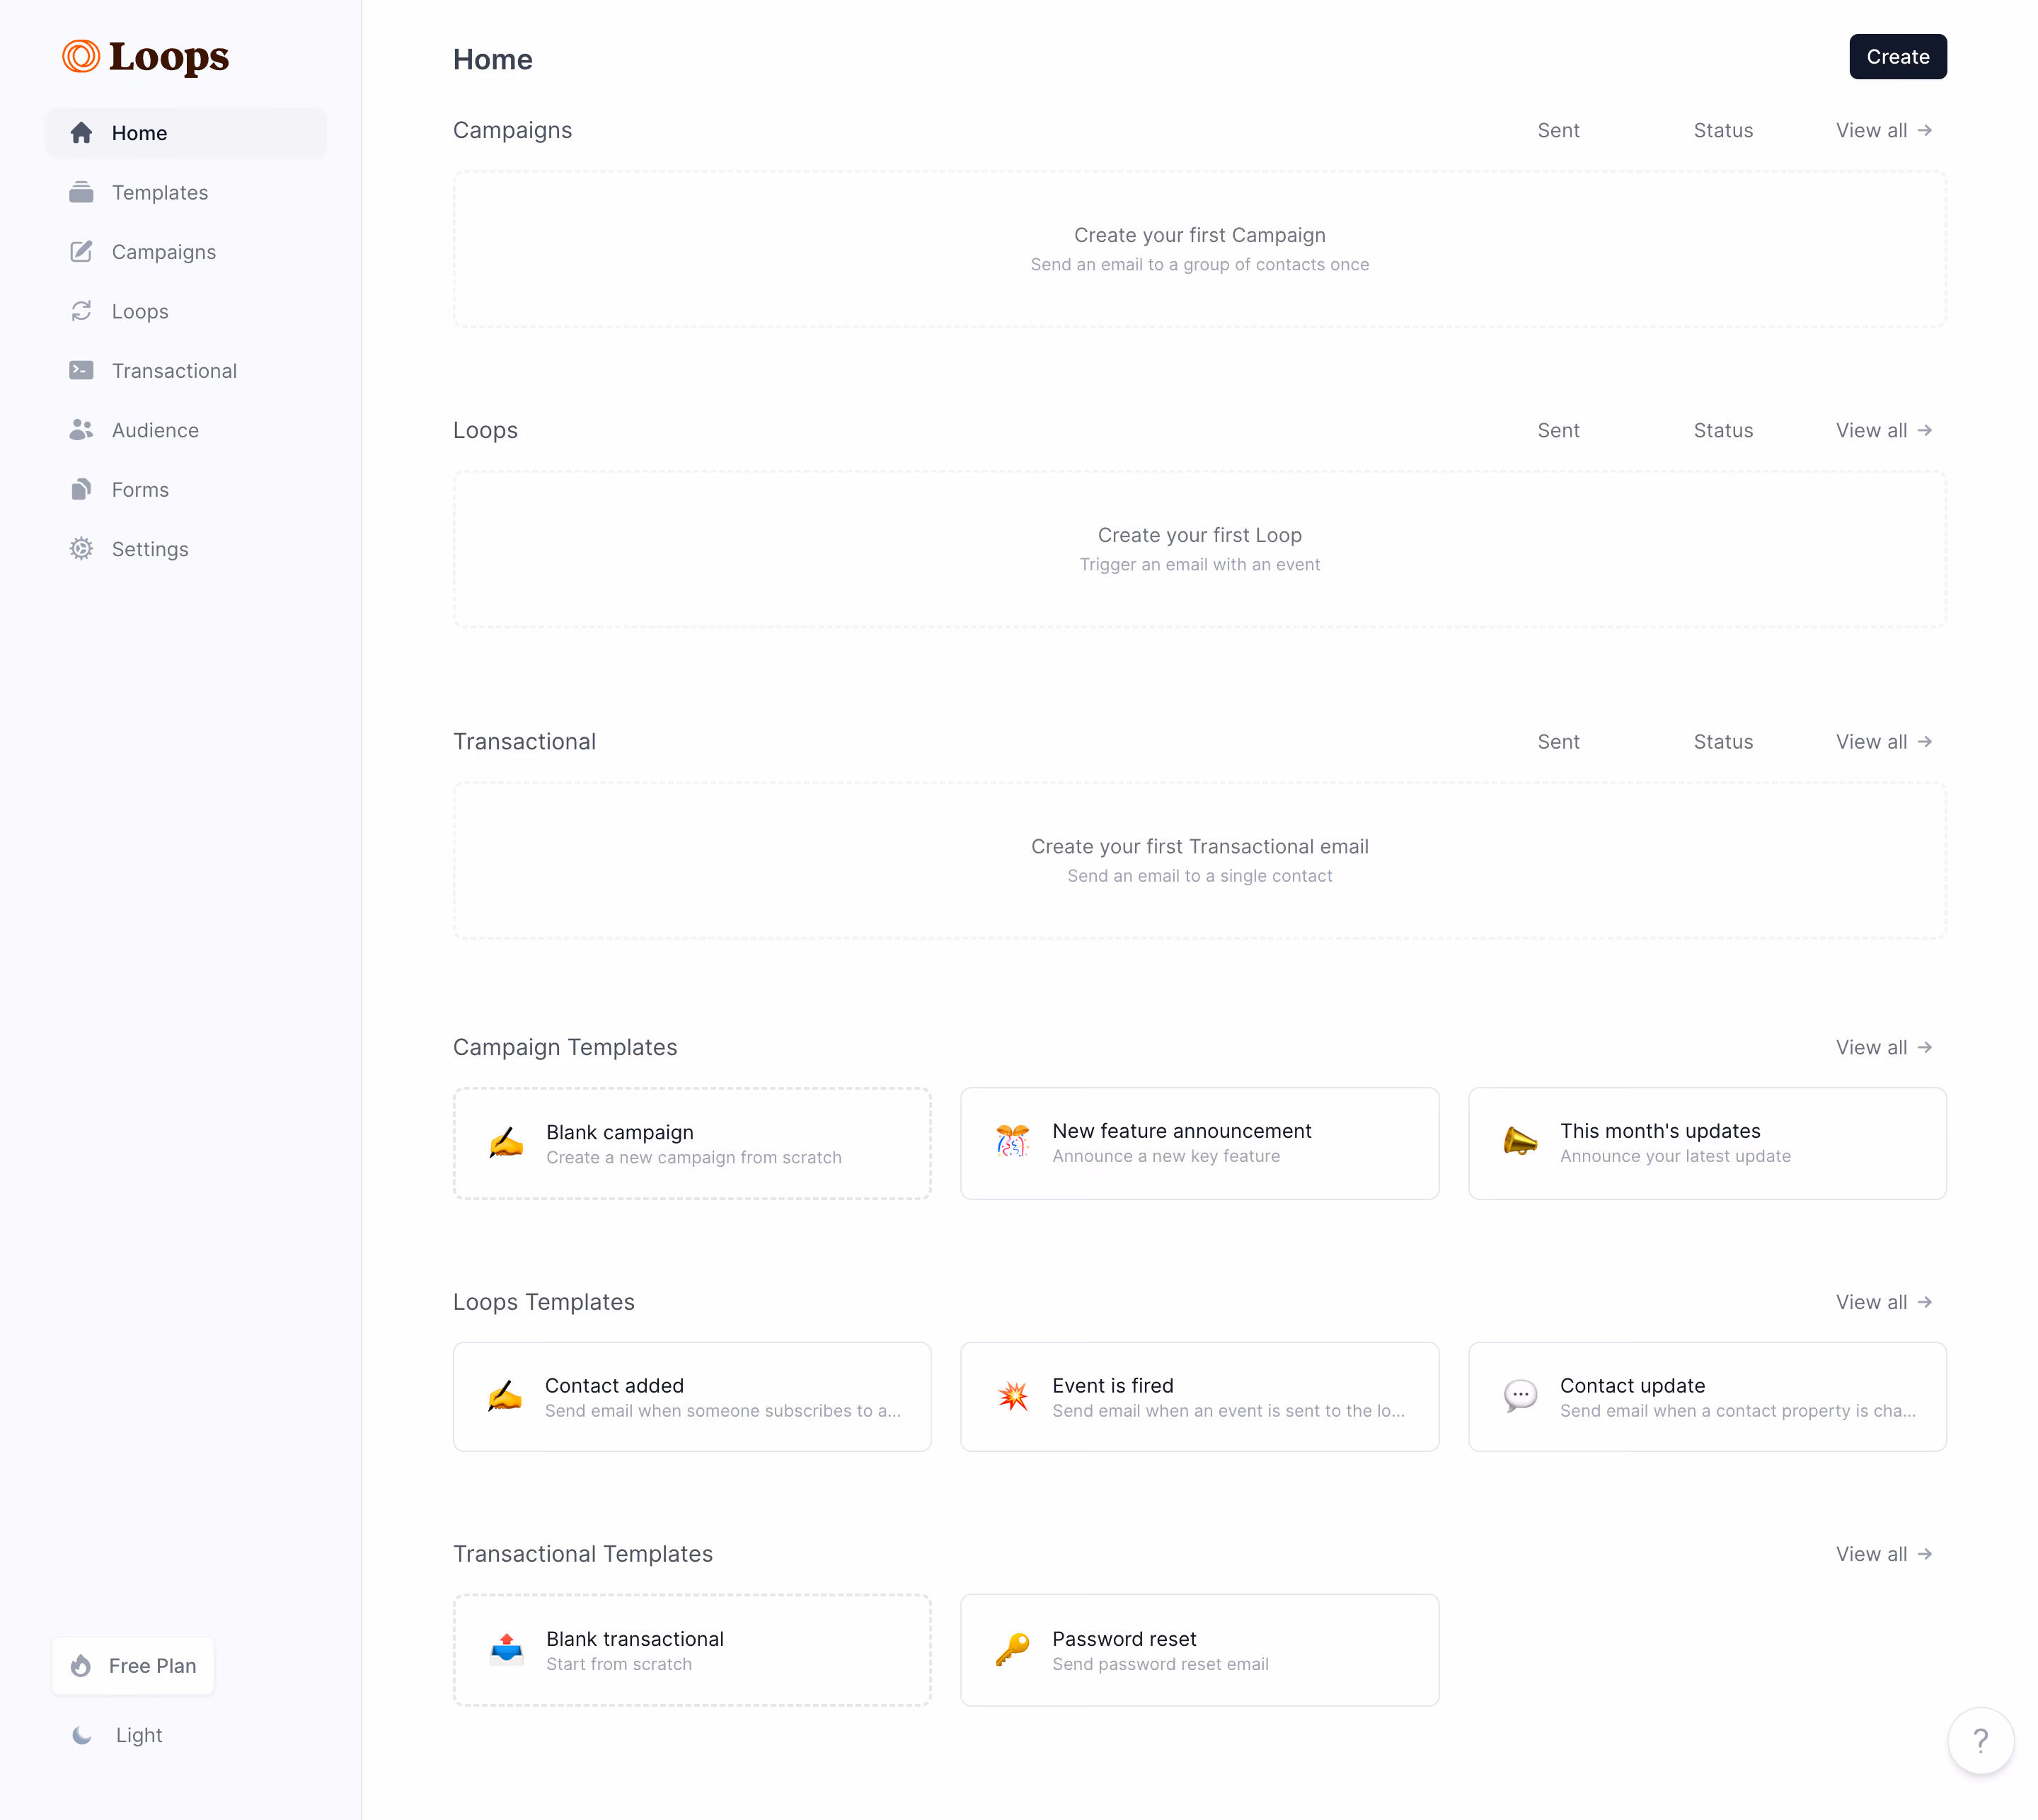Click the Transactional terminal icon

coord(81,370)
